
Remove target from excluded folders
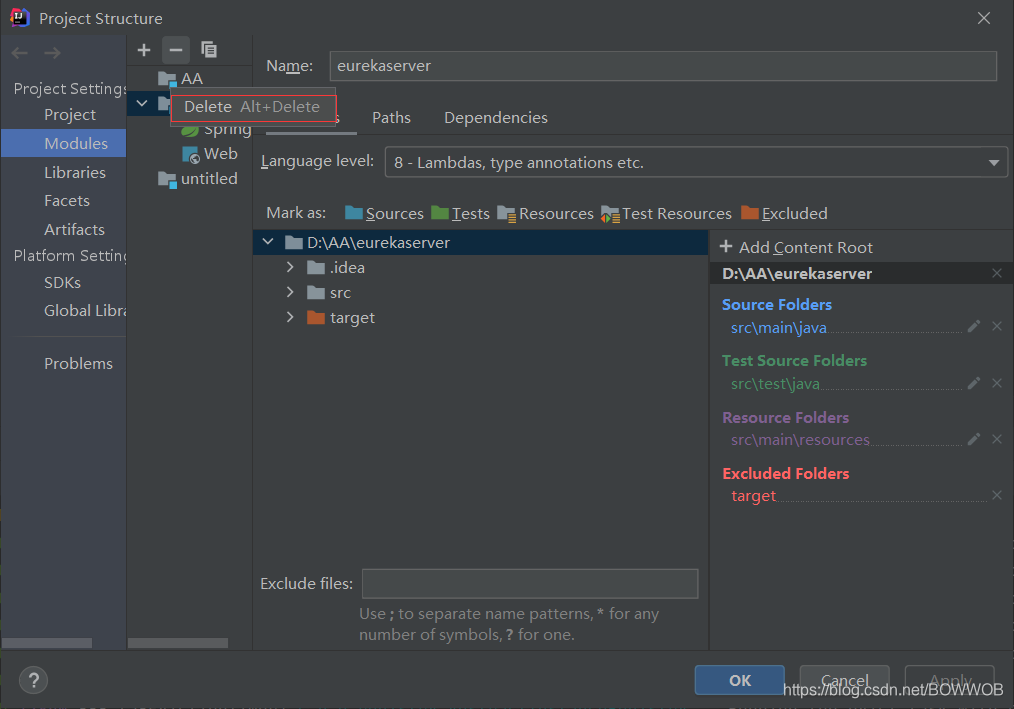tap(997, 495)
